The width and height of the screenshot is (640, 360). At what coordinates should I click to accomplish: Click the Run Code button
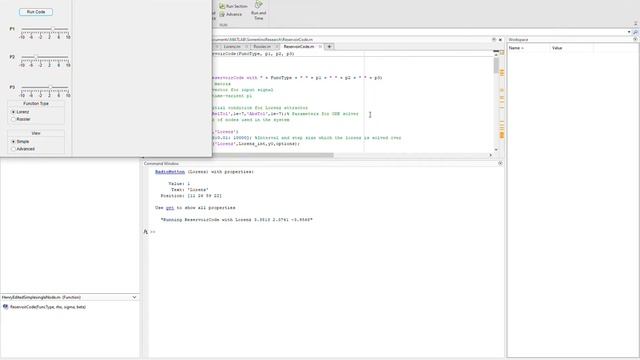pos(36,12)
